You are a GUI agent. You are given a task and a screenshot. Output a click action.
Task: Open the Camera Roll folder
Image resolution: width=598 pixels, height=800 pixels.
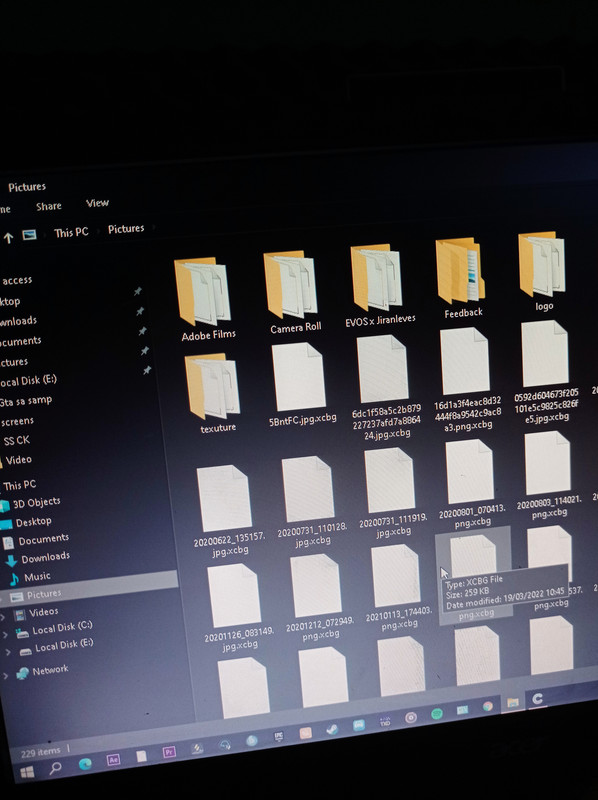point(292,292)
